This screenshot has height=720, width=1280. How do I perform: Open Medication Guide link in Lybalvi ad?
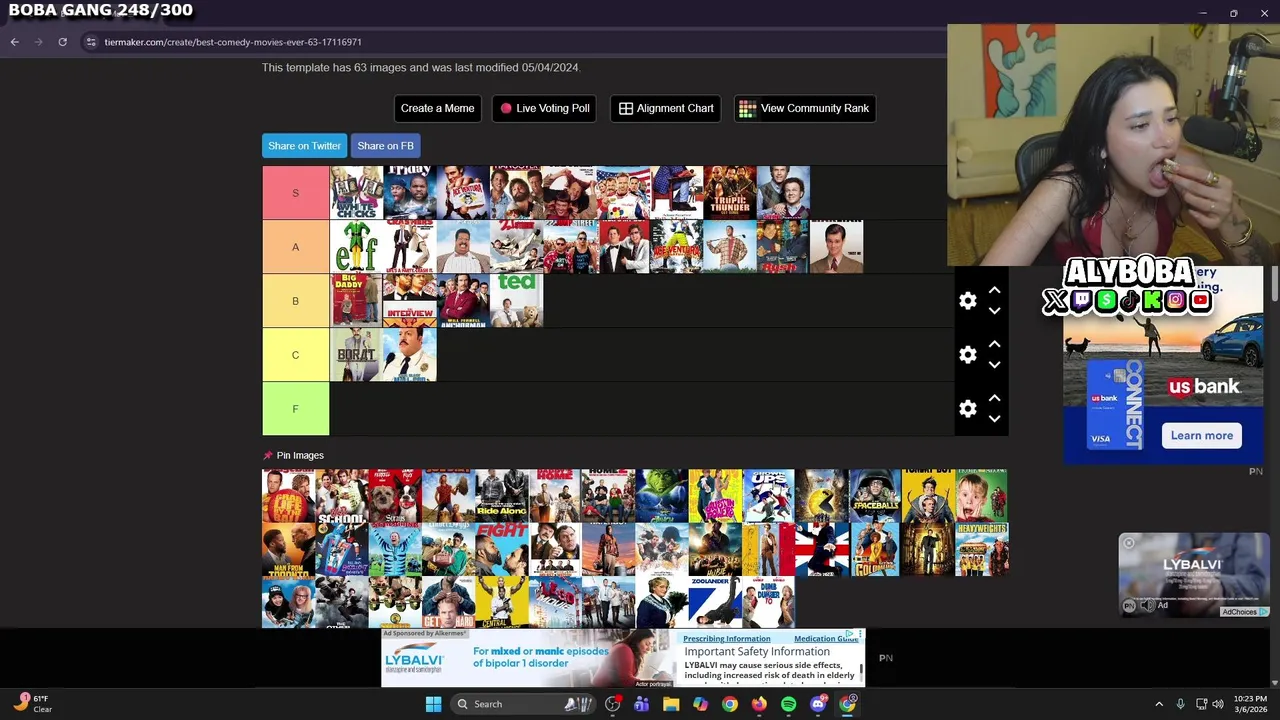[x=826, y=639]
